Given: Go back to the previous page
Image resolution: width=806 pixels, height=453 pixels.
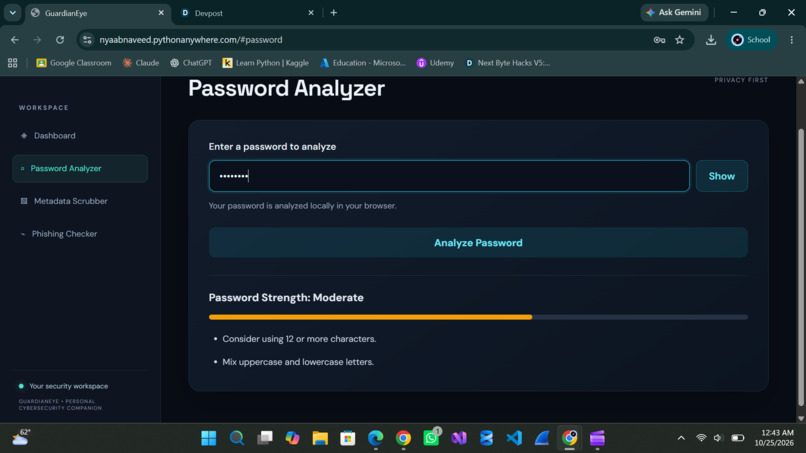Looking at the screenshot, I should [x=15, y=40].
